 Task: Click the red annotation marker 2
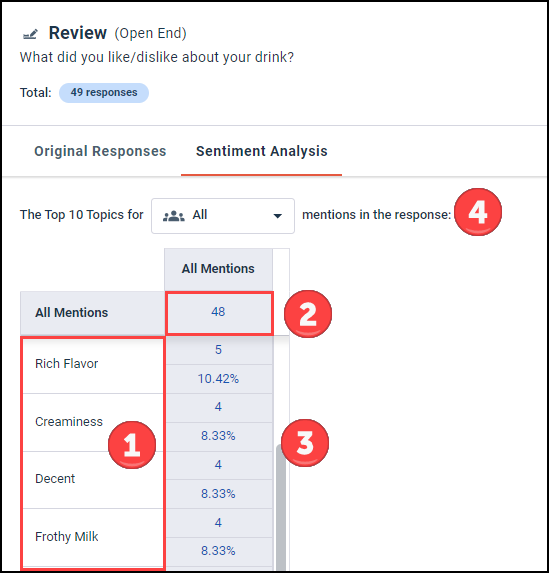pyautogui.click(x=308, y=314)
